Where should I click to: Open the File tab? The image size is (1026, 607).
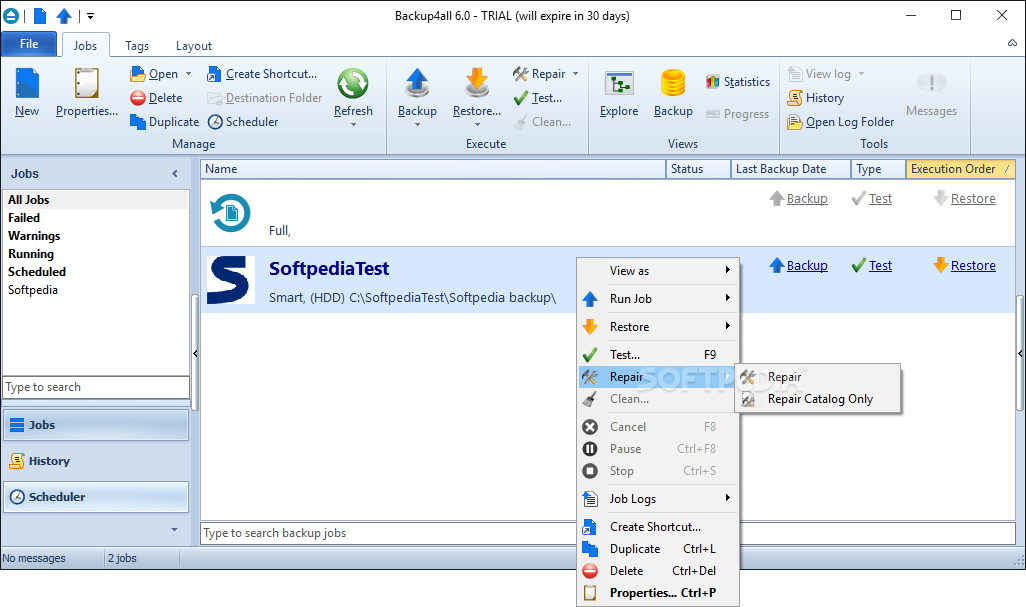pyautogui.click(x=29, y=44)
